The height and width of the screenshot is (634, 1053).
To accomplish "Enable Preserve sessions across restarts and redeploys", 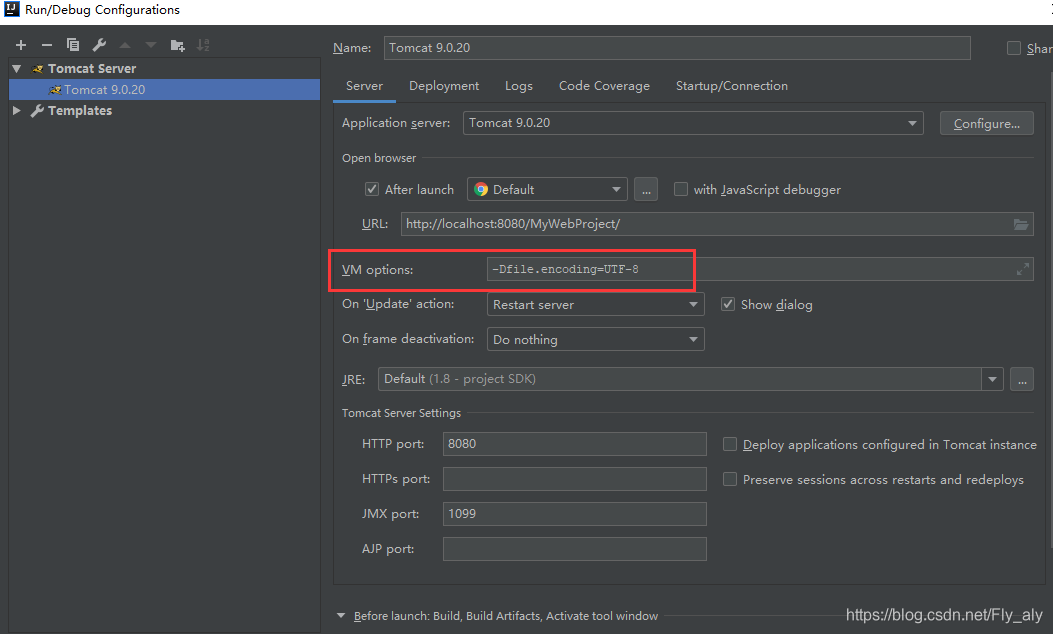I will pos(730,480).
